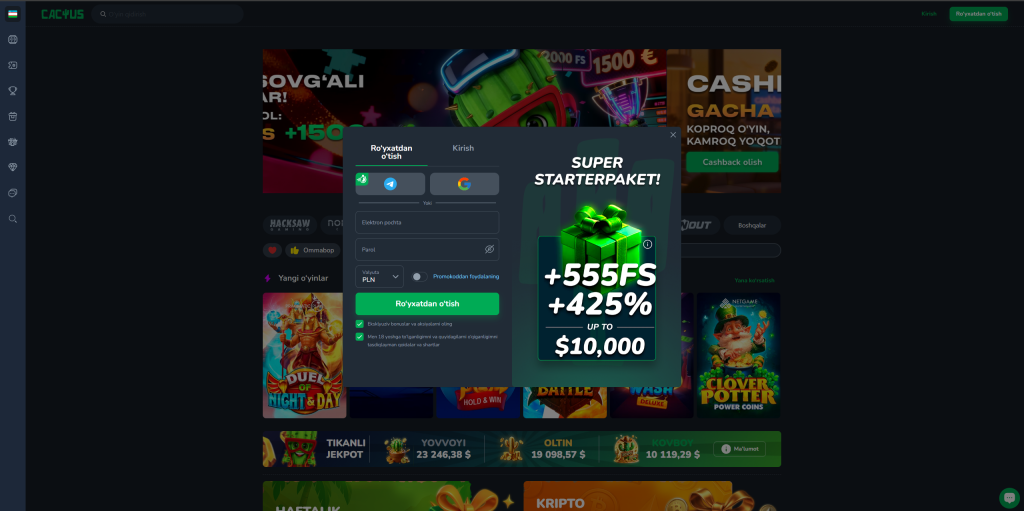Viewport: 1024px width, 511px height.
Task: Click the heart favorites filter icon
Action: point(272,250)
